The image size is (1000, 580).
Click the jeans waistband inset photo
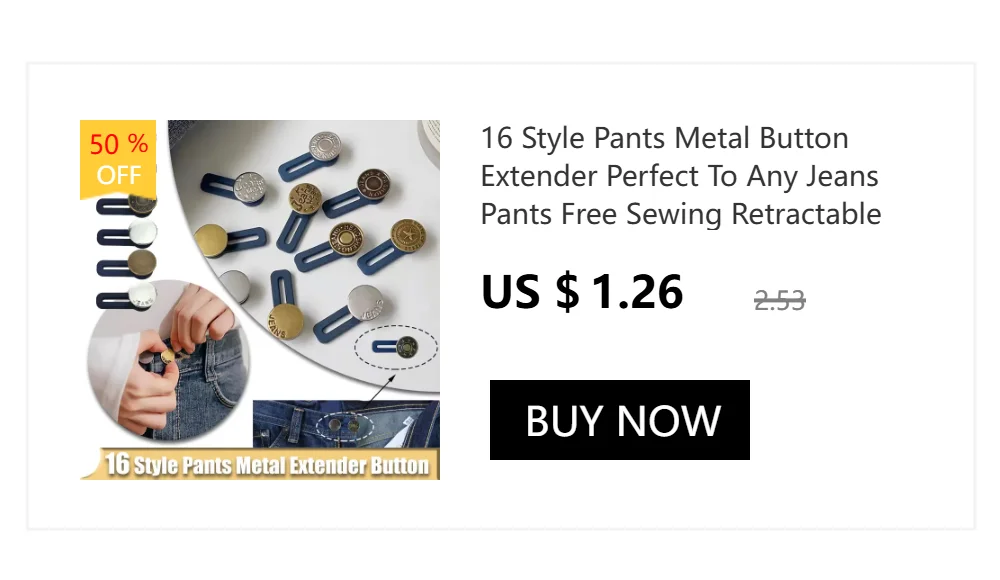point(346,424)
